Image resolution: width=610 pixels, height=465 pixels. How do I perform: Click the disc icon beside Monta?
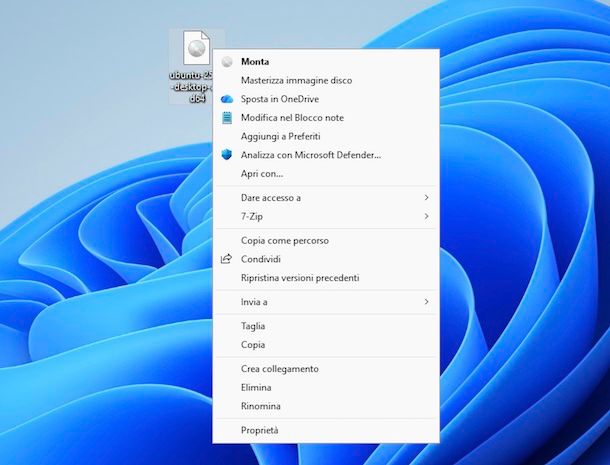click(x=227, y=62)
